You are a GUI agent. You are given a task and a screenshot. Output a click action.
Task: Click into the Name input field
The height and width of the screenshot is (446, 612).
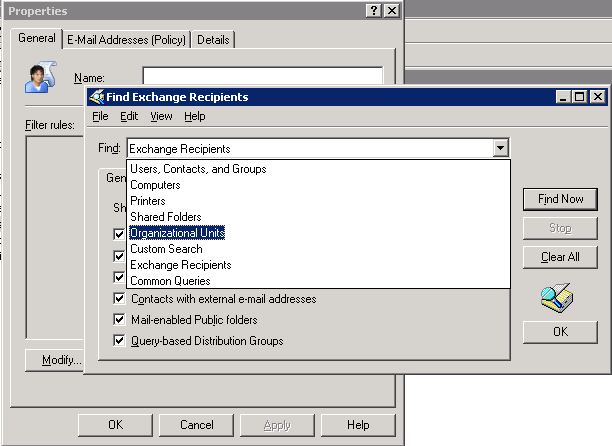click(263, 76)
